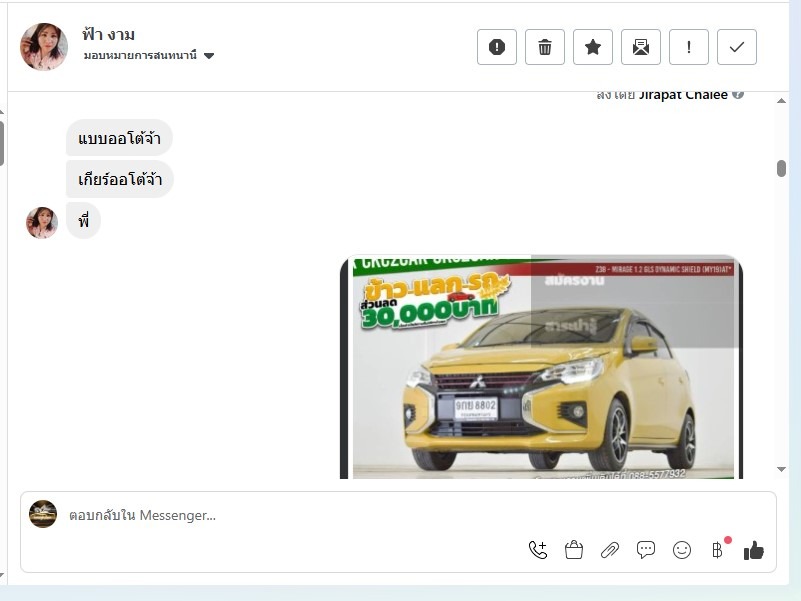Star this conversation as follow-up
The height and width of the screenshot is (601, 801).
[593, 47]
